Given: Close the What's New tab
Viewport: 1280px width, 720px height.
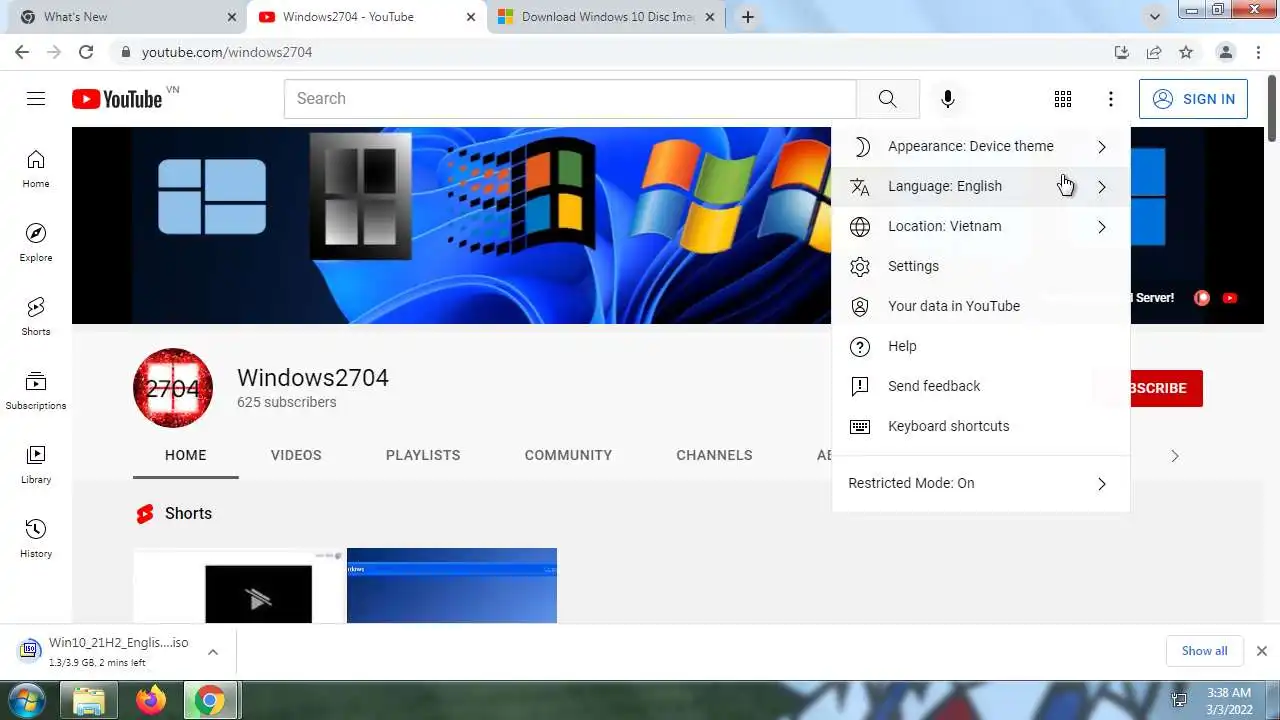Looking at the screenshot, I should click(231, 17).
